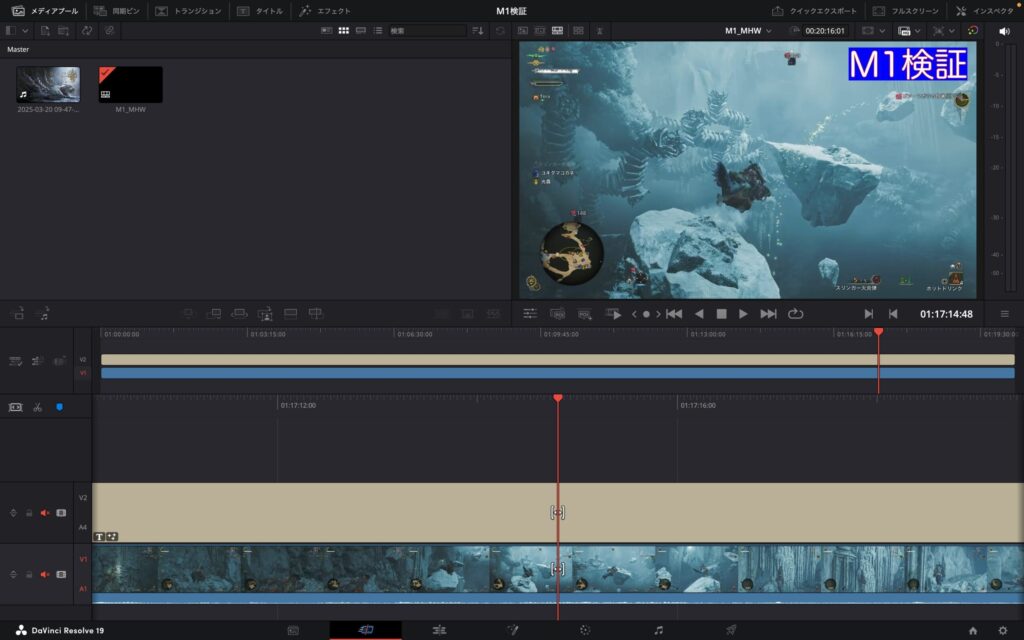
Task: Click the import media folder icon
Action: point(63,31)
